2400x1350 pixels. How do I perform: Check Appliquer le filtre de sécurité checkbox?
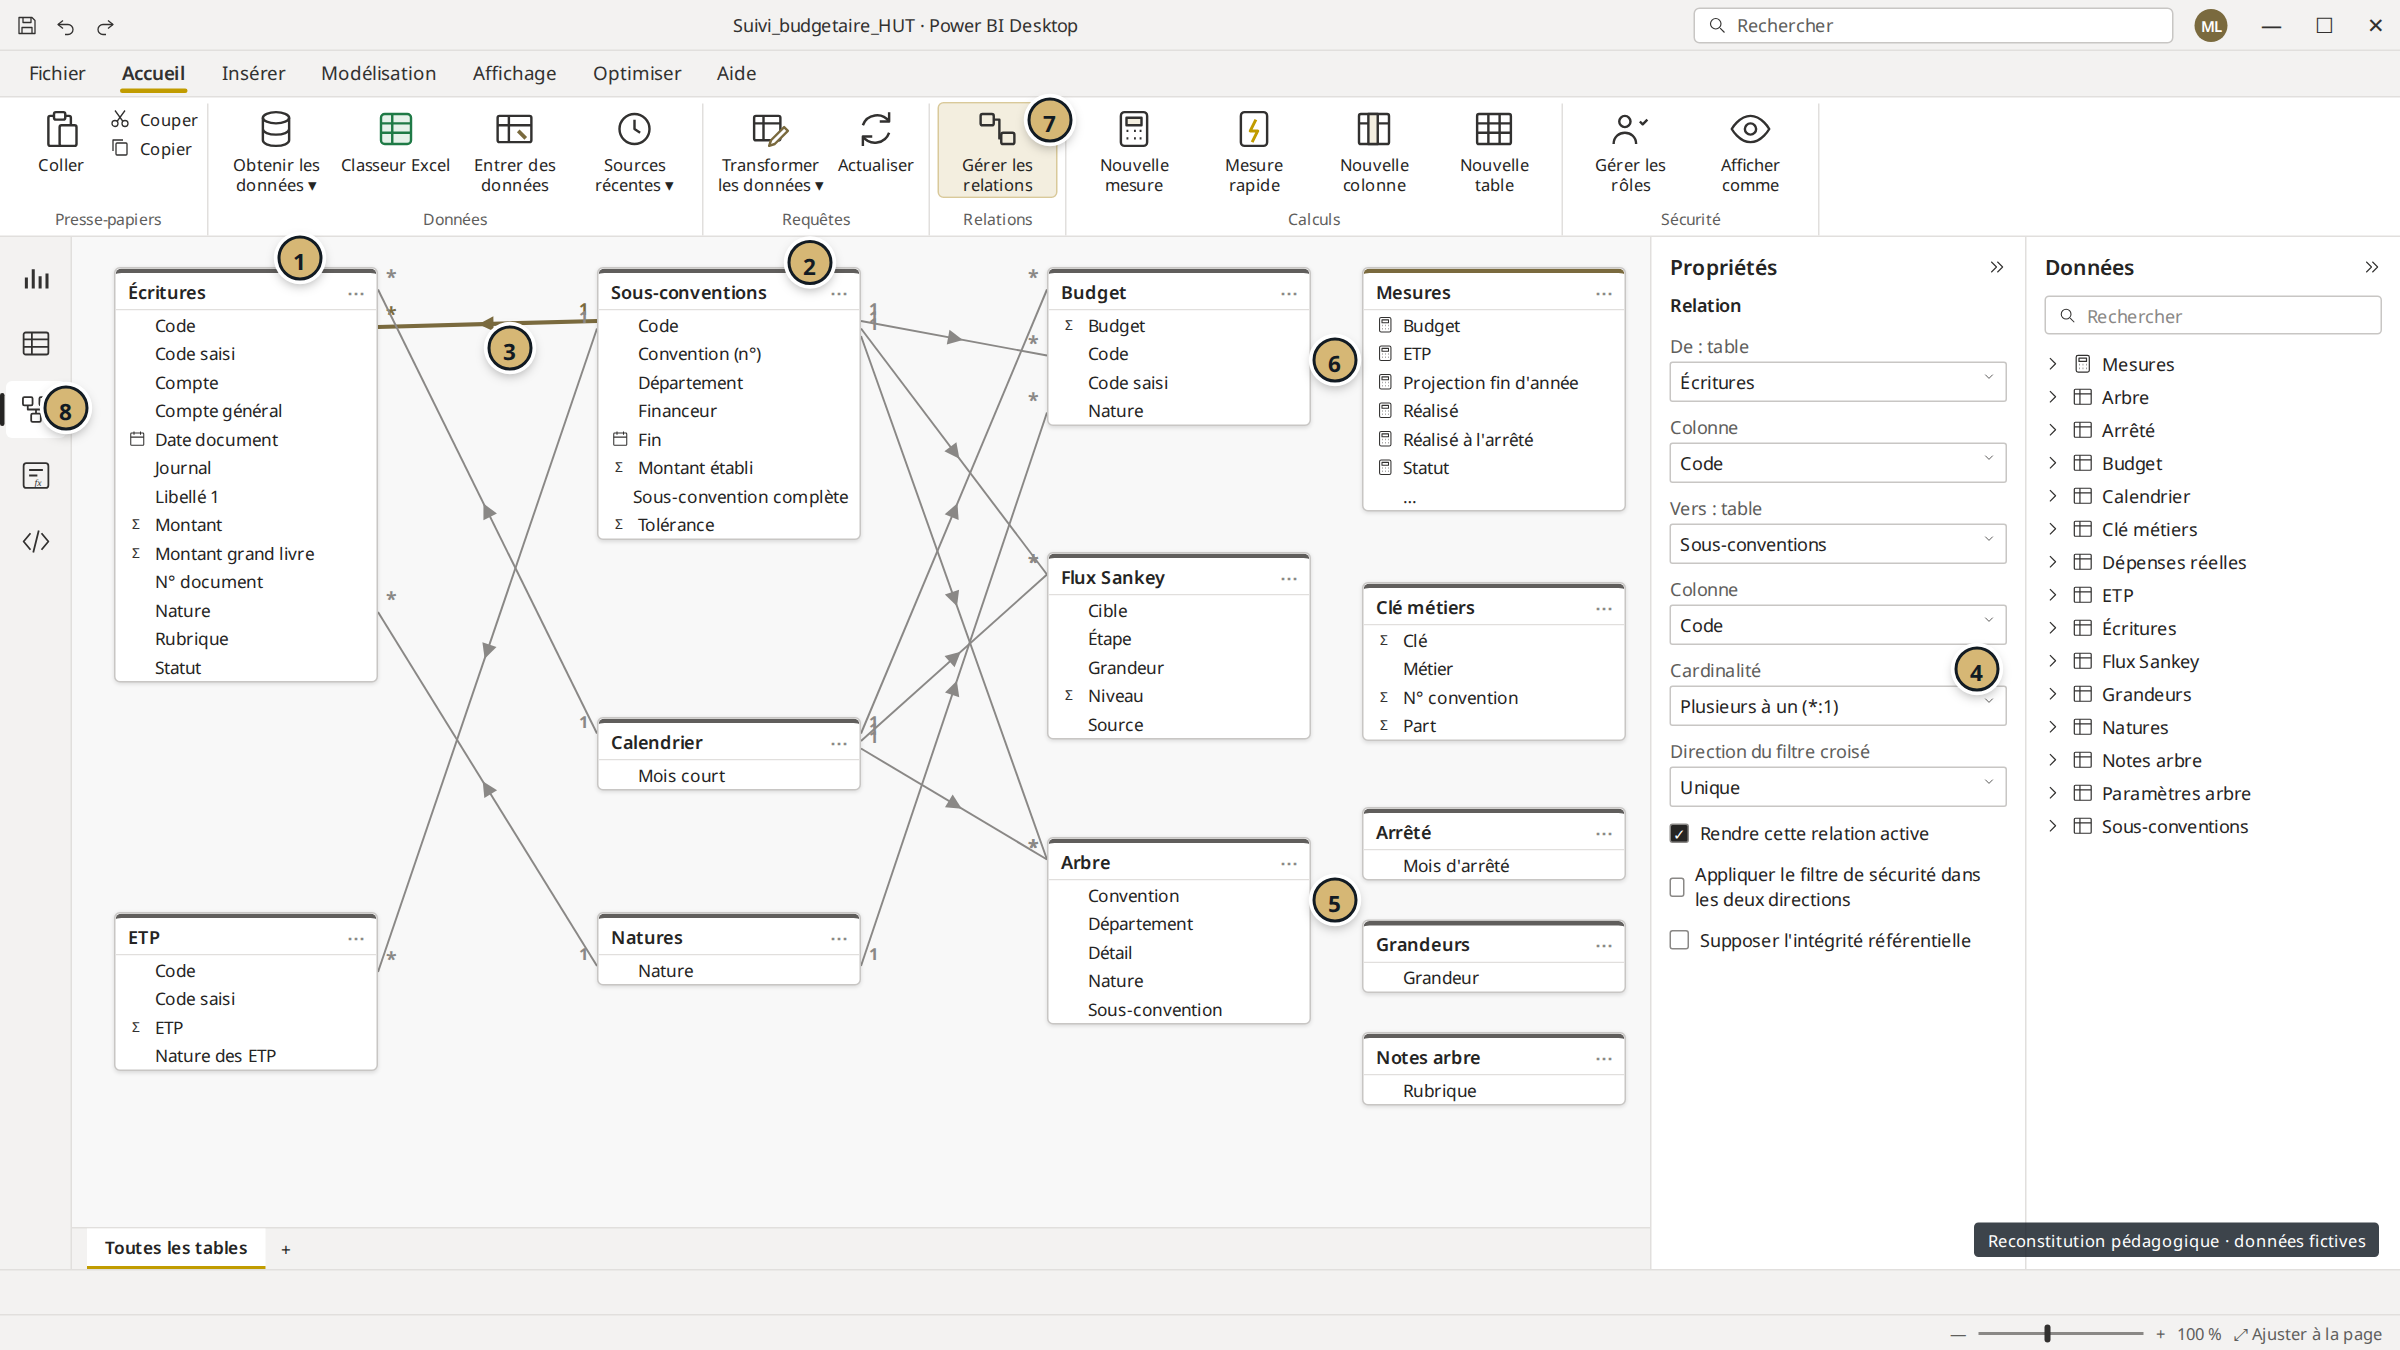pos(1678,887)
